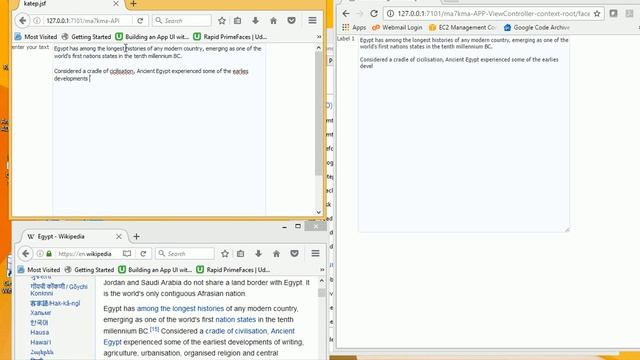Bookmark the Wikipedia page
The width and height of the screenshot is (640, 360).
click(x=225, y=253)
